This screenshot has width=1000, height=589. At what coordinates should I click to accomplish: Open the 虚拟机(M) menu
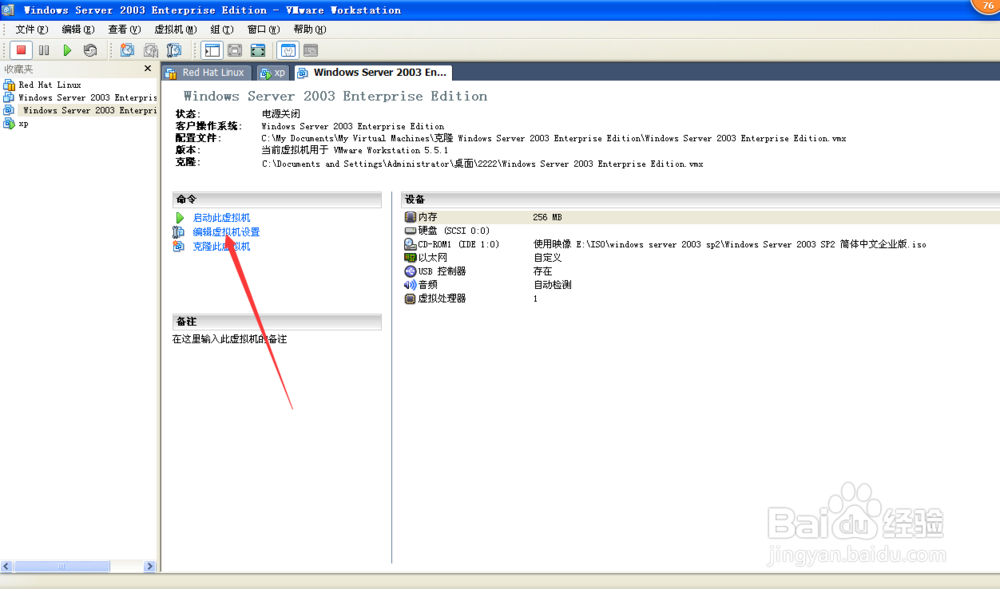(x=175, y=29)
